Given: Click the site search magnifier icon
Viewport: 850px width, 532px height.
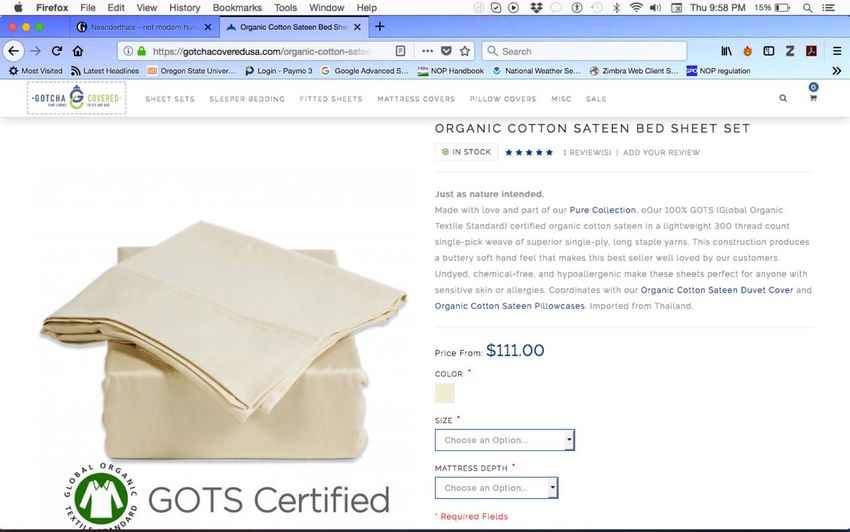Looking at the screenshot, I should click(x=783, y=98).
